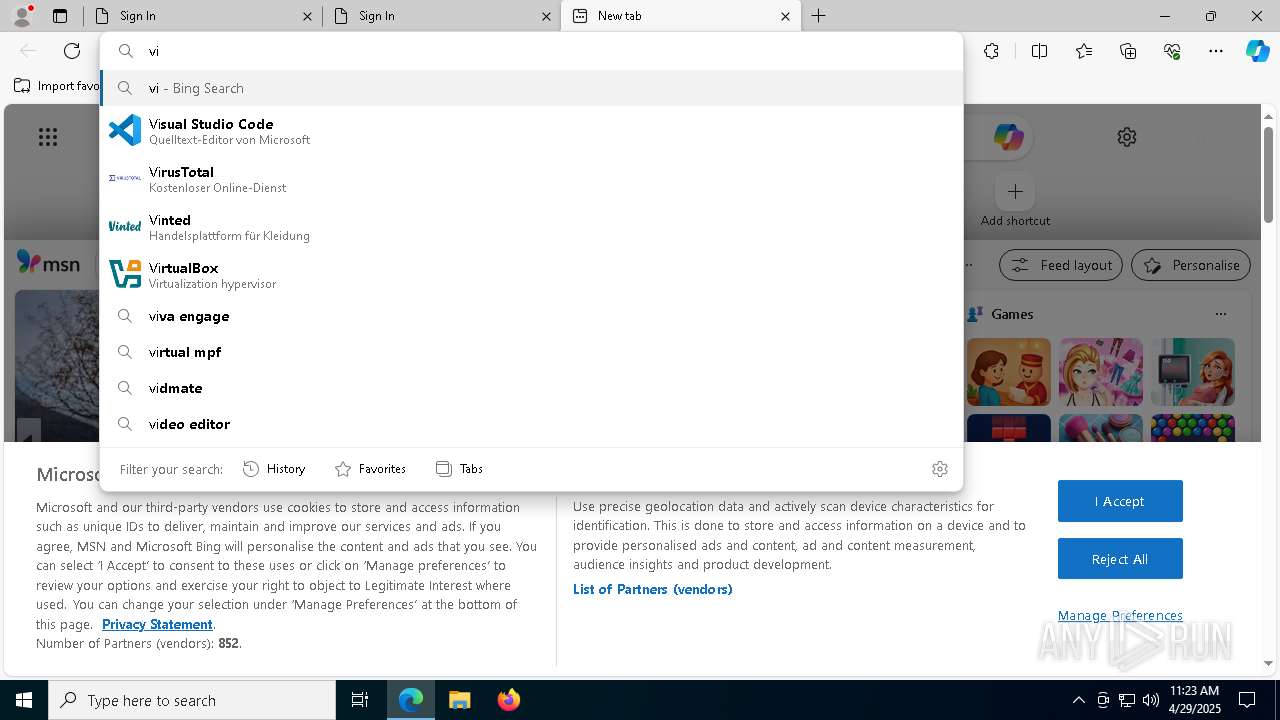Open the first game thumbnail with bellhop

point(1009,372)
